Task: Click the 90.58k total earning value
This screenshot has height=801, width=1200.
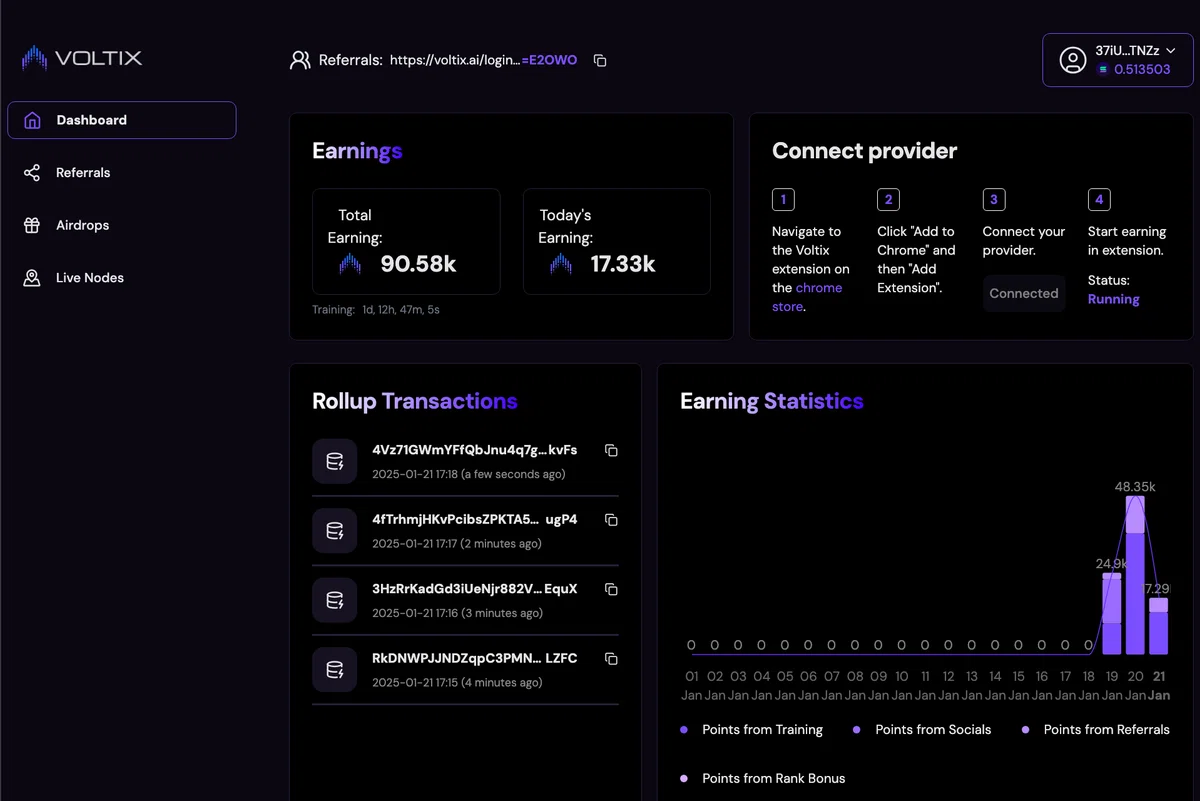Action: point(418,264)
